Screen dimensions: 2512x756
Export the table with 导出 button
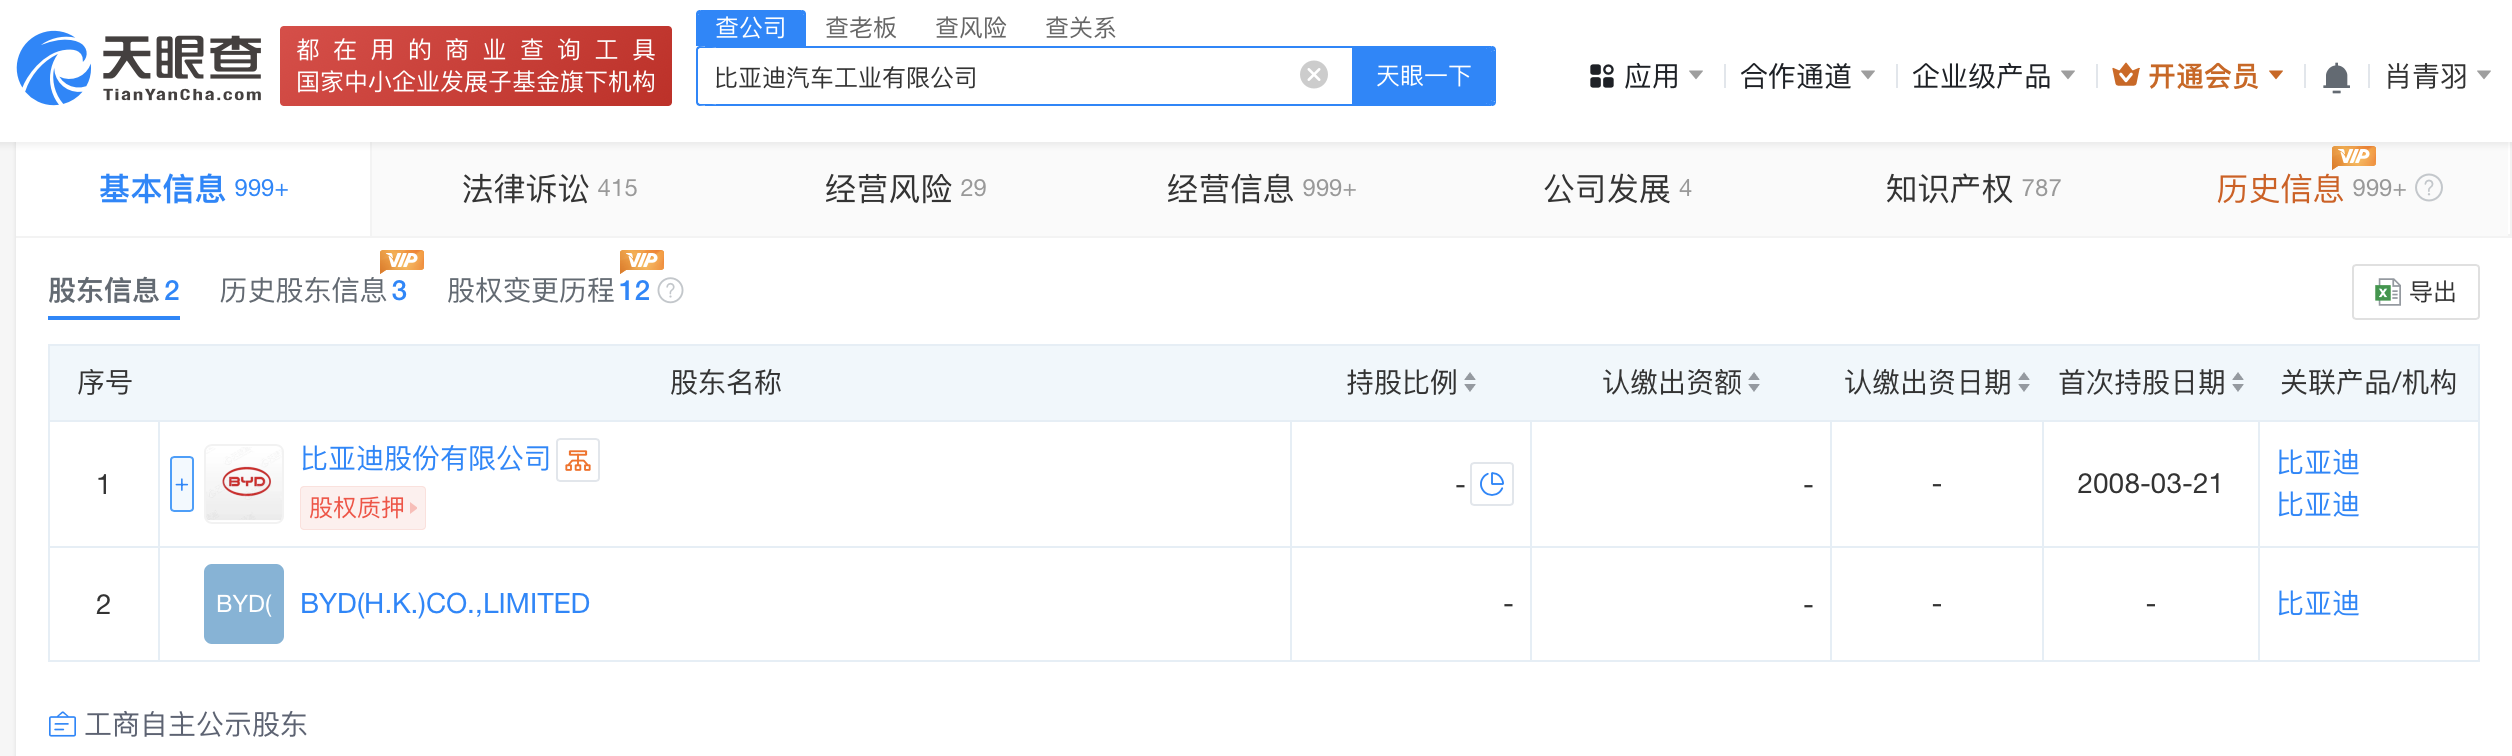pos(2415,292)
